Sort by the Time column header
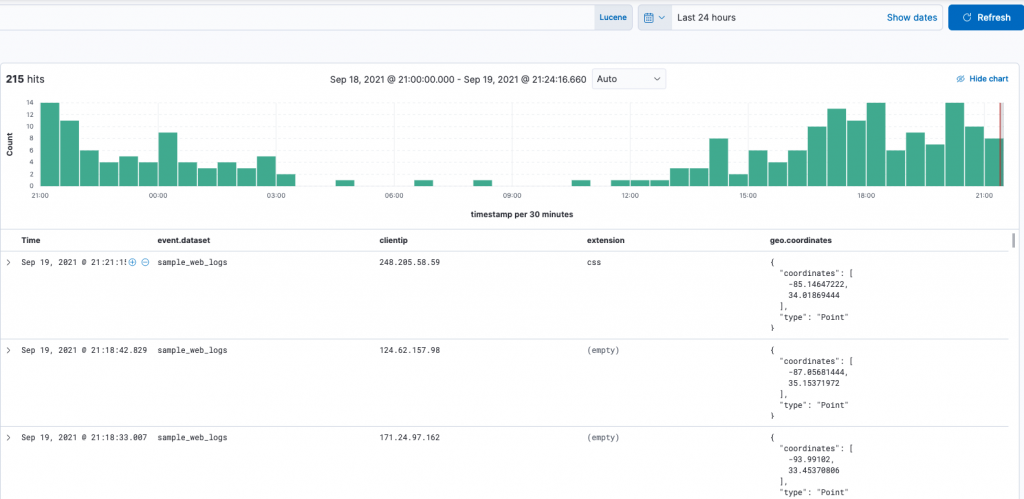 coord(31,240)
